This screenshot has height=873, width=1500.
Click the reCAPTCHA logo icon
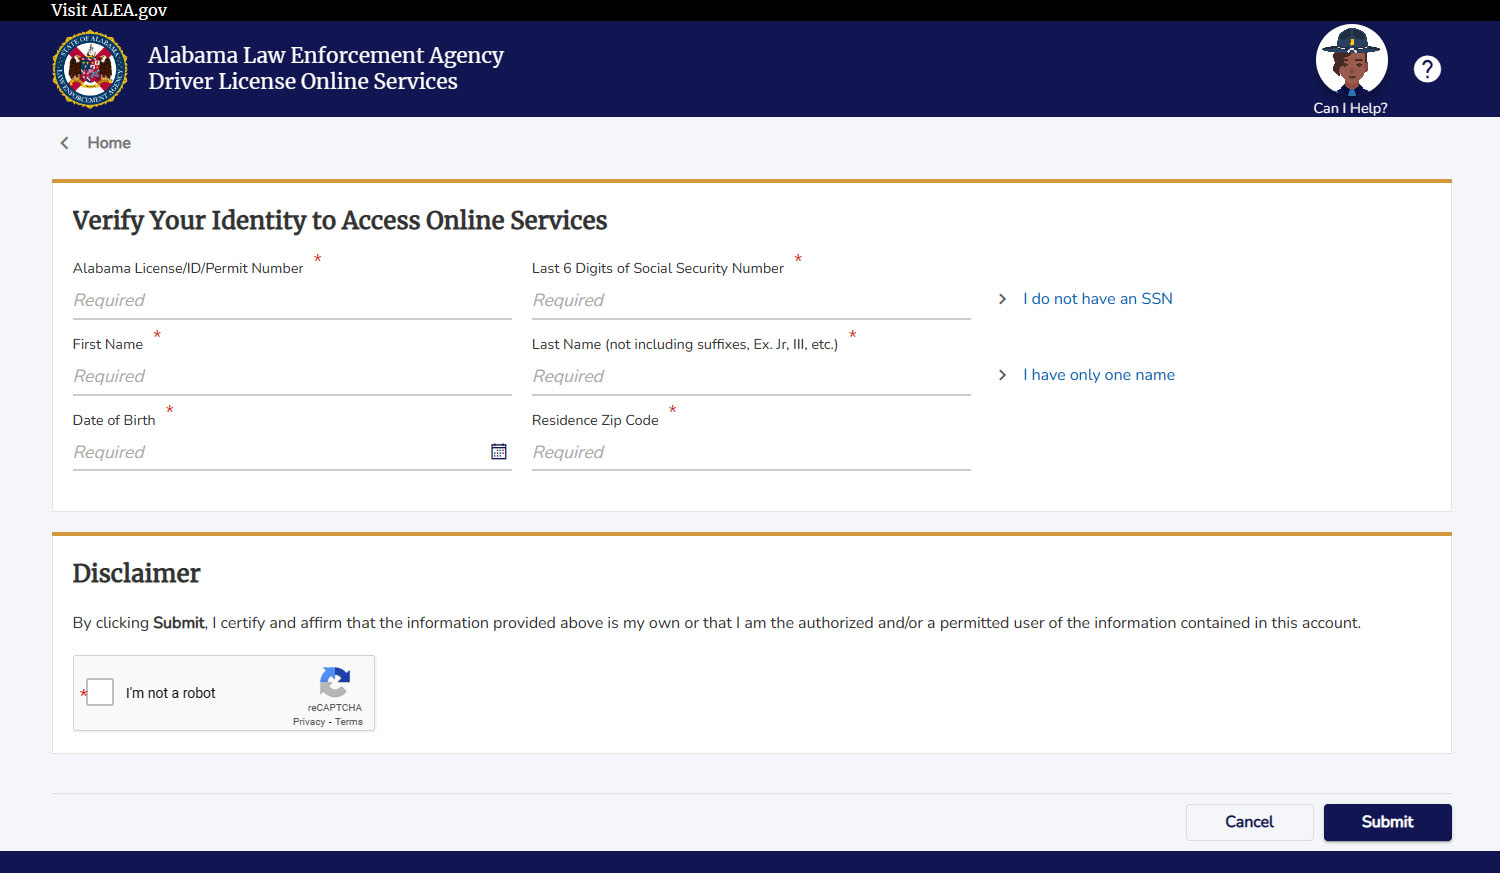(x=334, y=683)
